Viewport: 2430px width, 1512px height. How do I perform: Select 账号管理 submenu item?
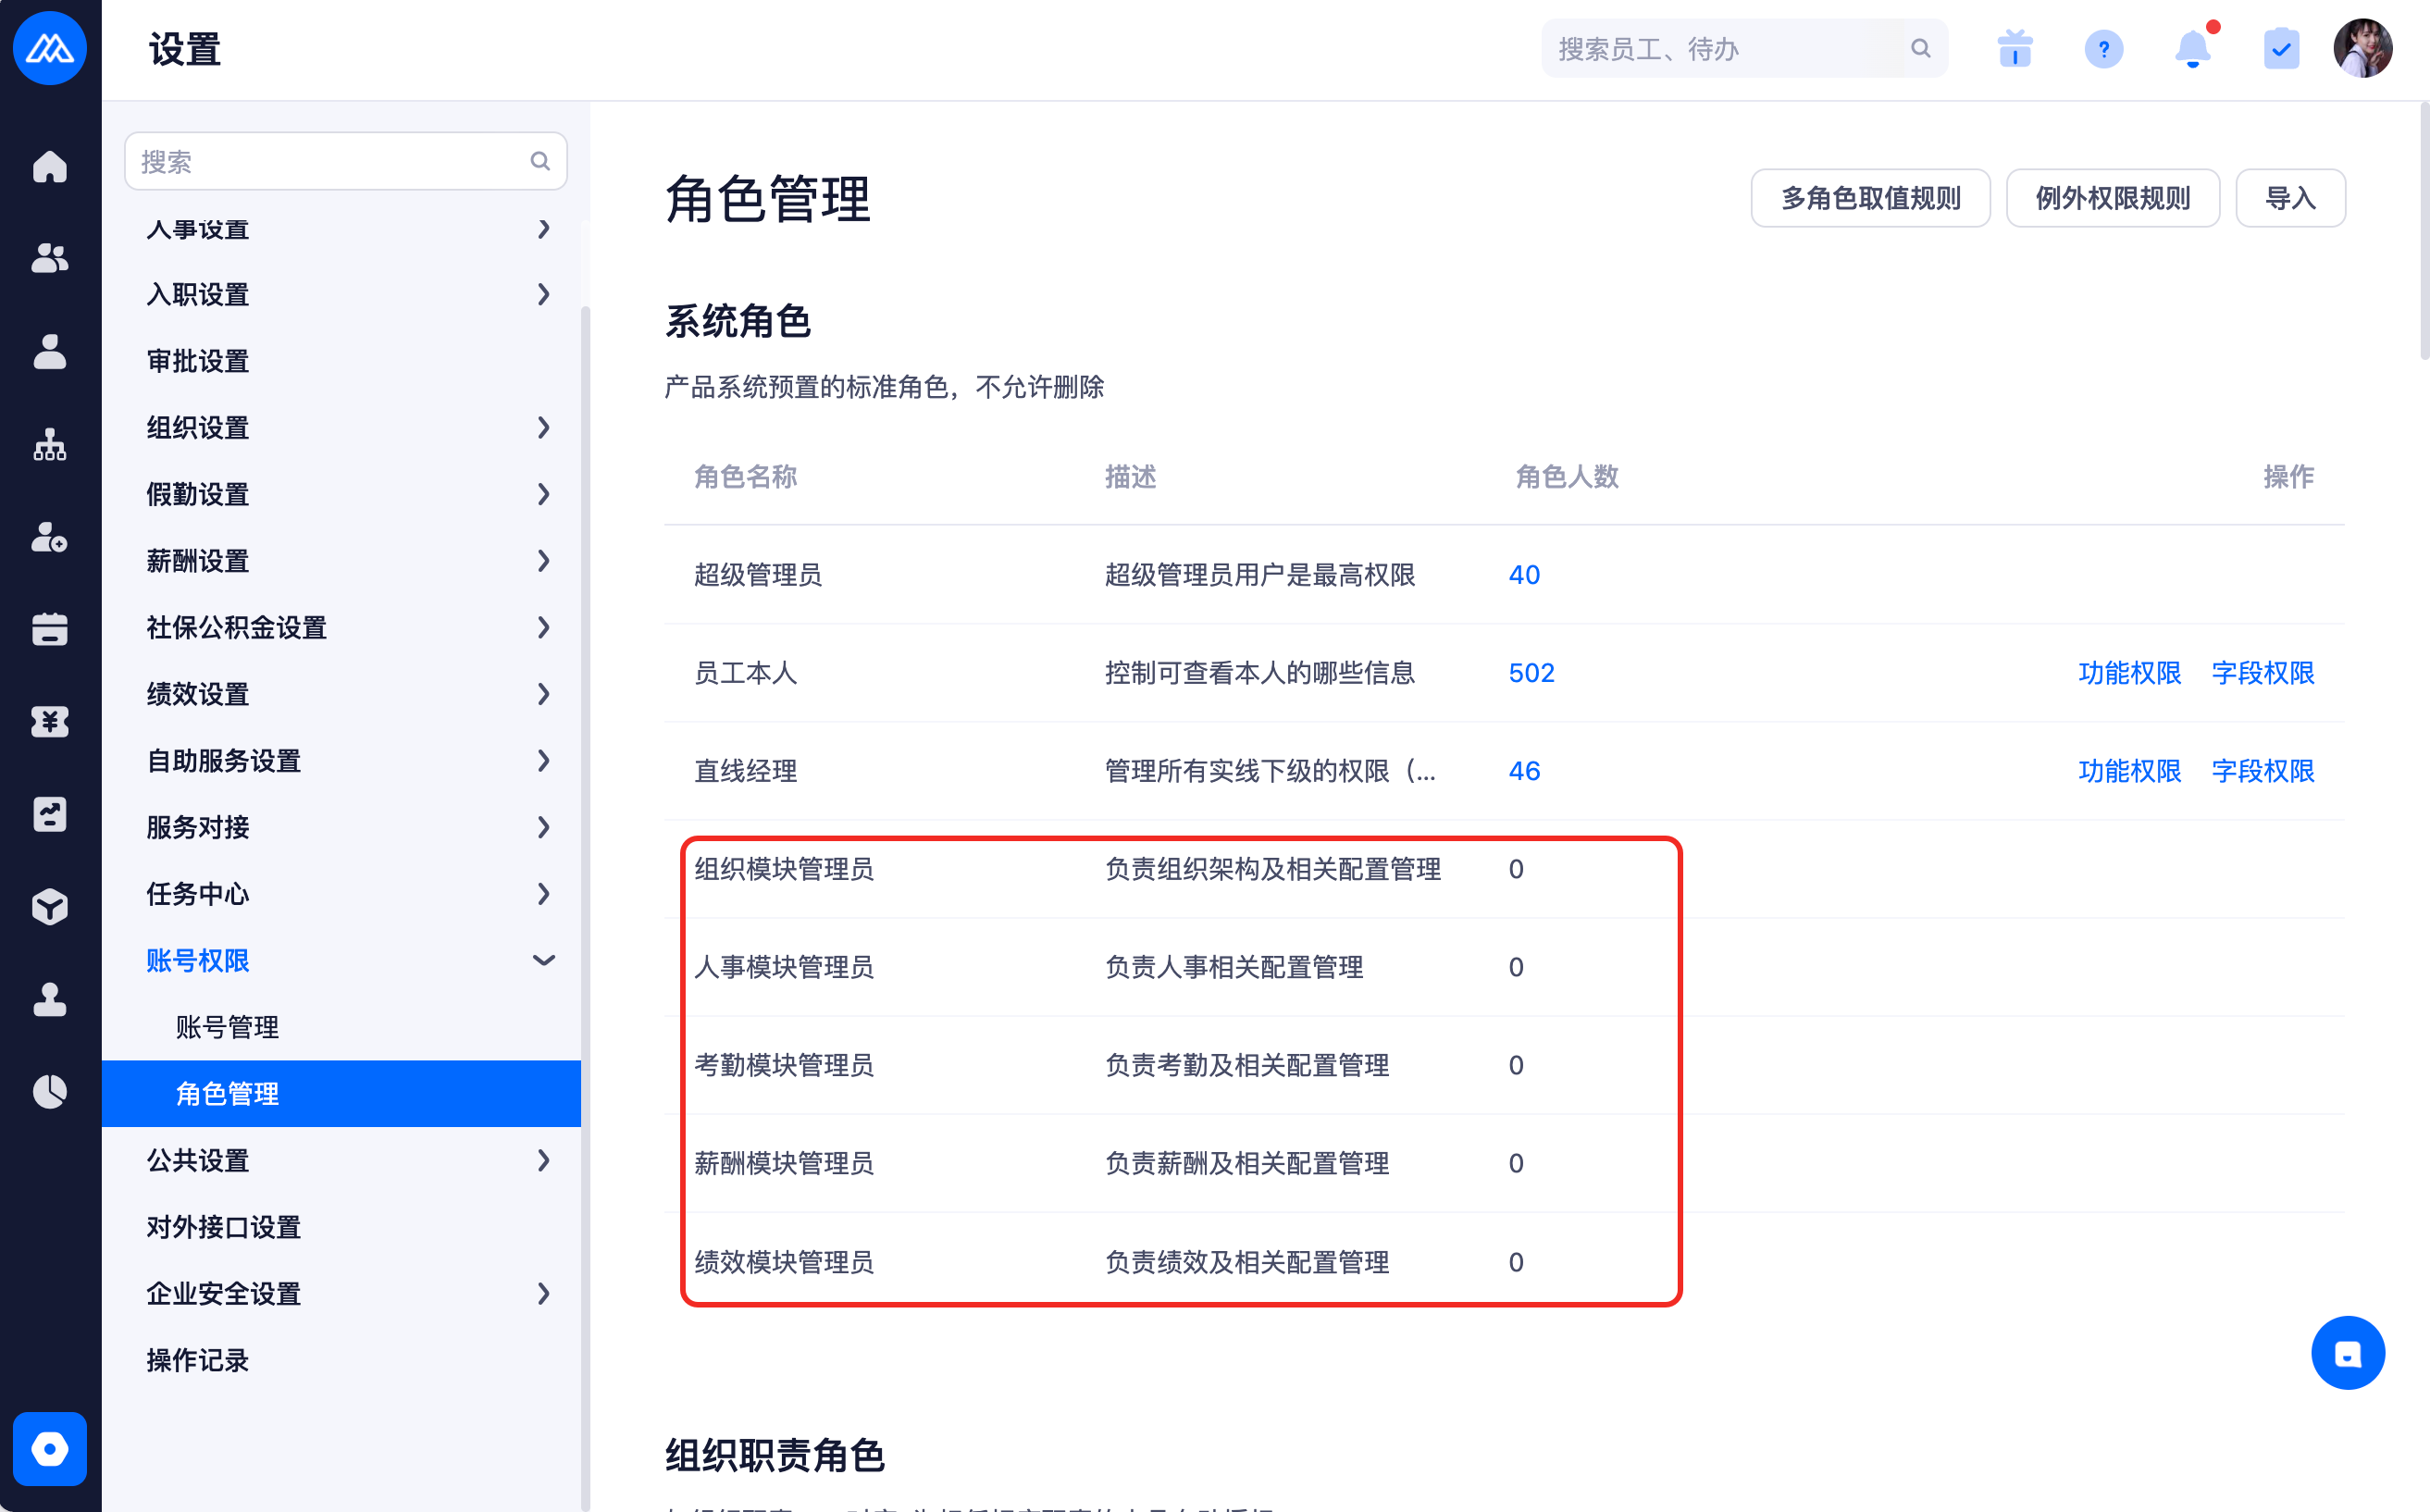[228, 1027]
